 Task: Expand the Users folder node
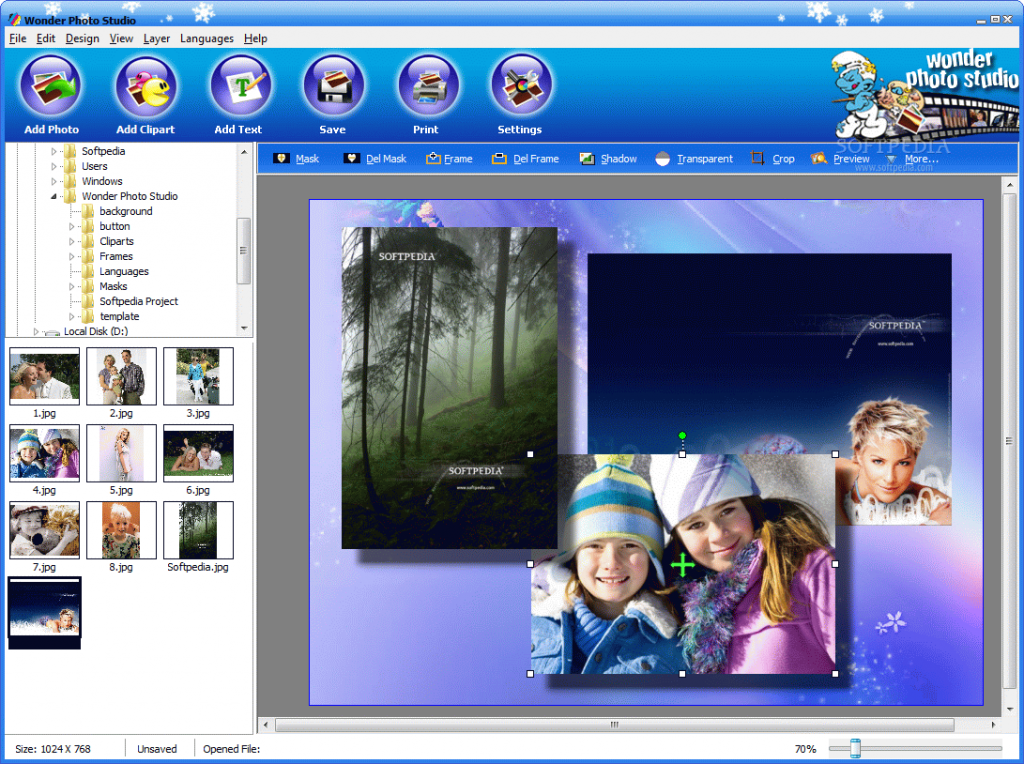(54, 167)
